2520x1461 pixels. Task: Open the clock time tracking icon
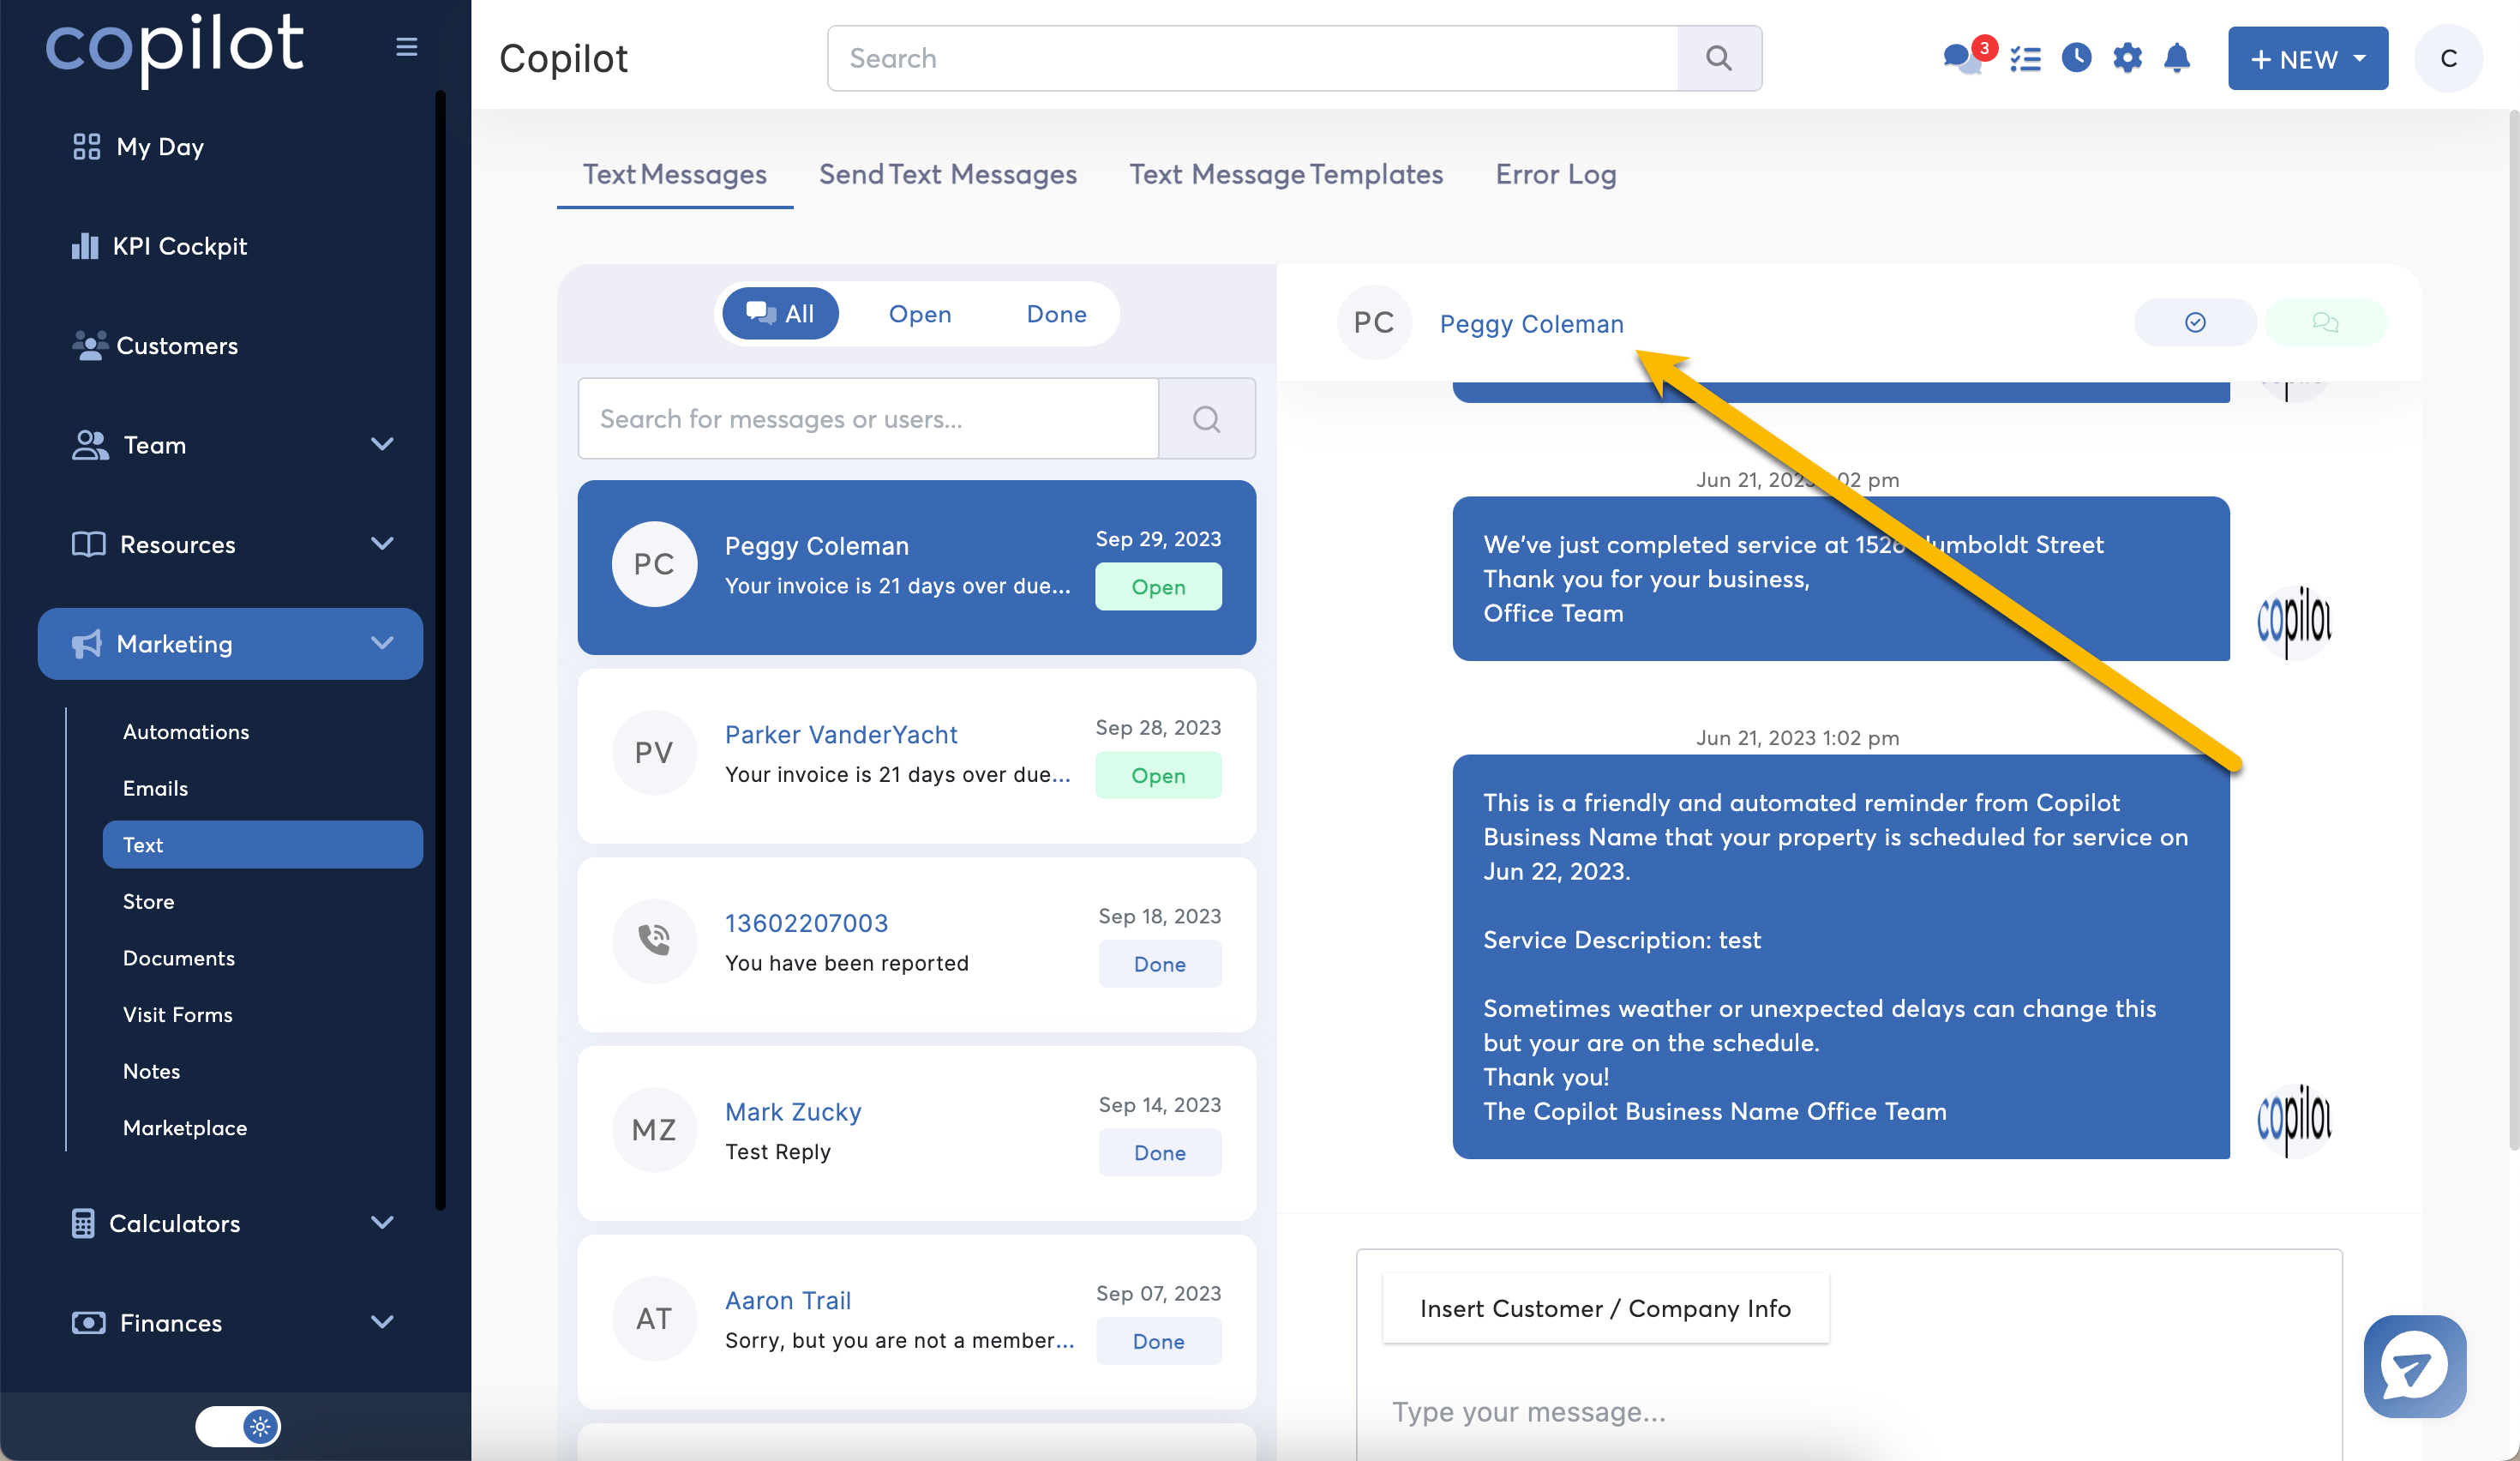(2076, 58)
